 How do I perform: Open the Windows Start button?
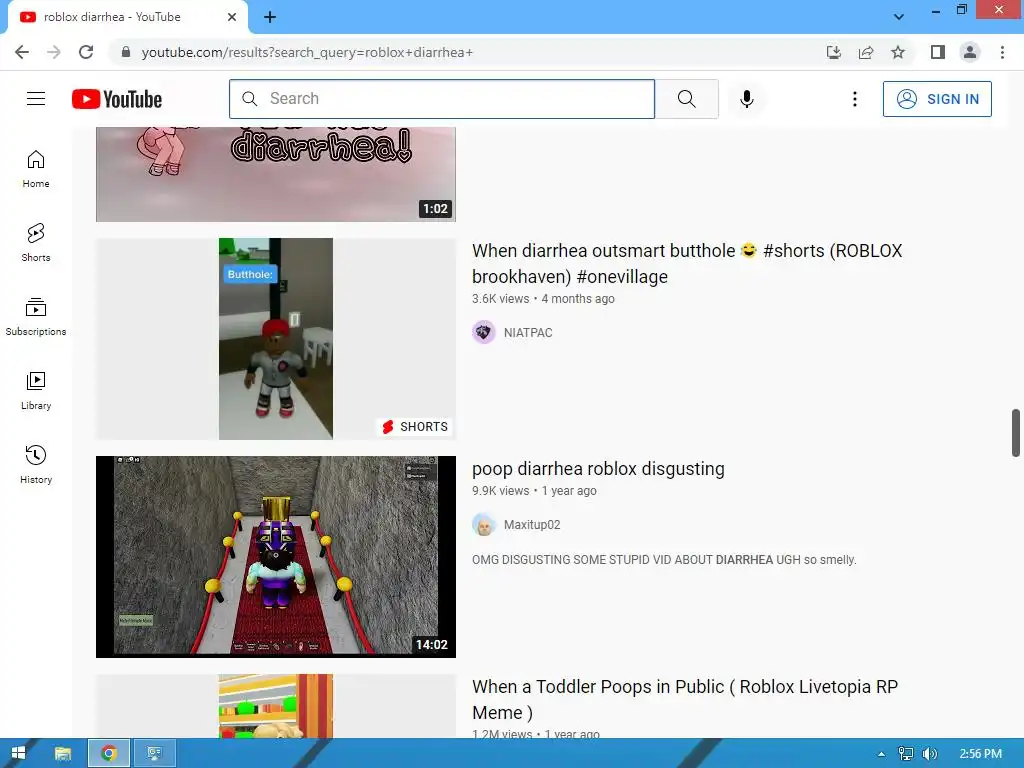point(18,754)
